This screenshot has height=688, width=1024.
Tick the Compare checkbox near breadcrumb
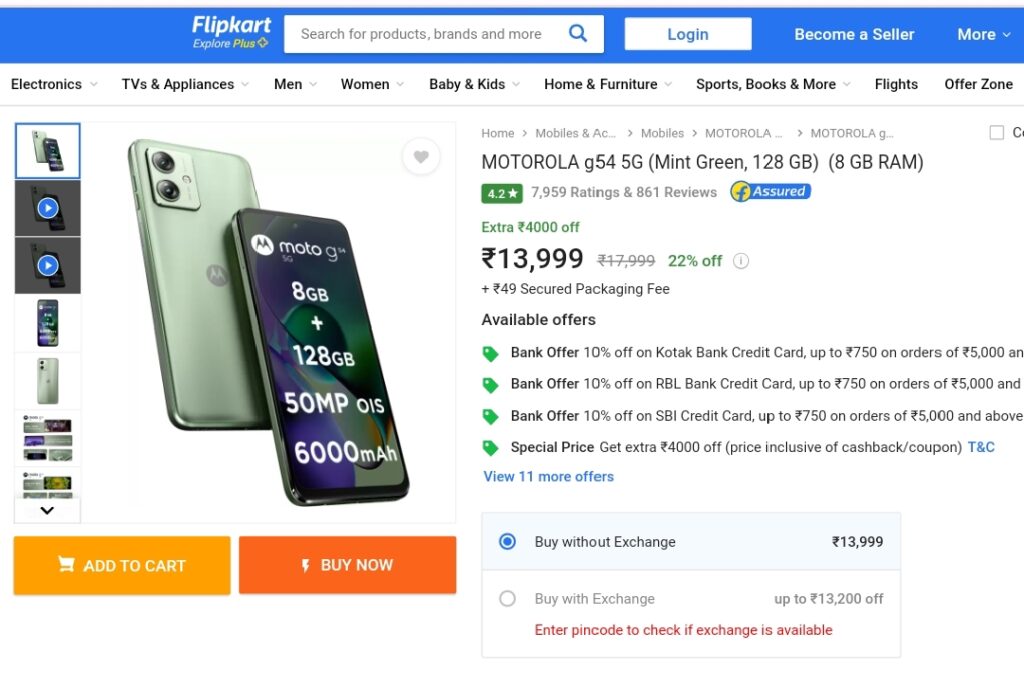[x=997, y=133]
